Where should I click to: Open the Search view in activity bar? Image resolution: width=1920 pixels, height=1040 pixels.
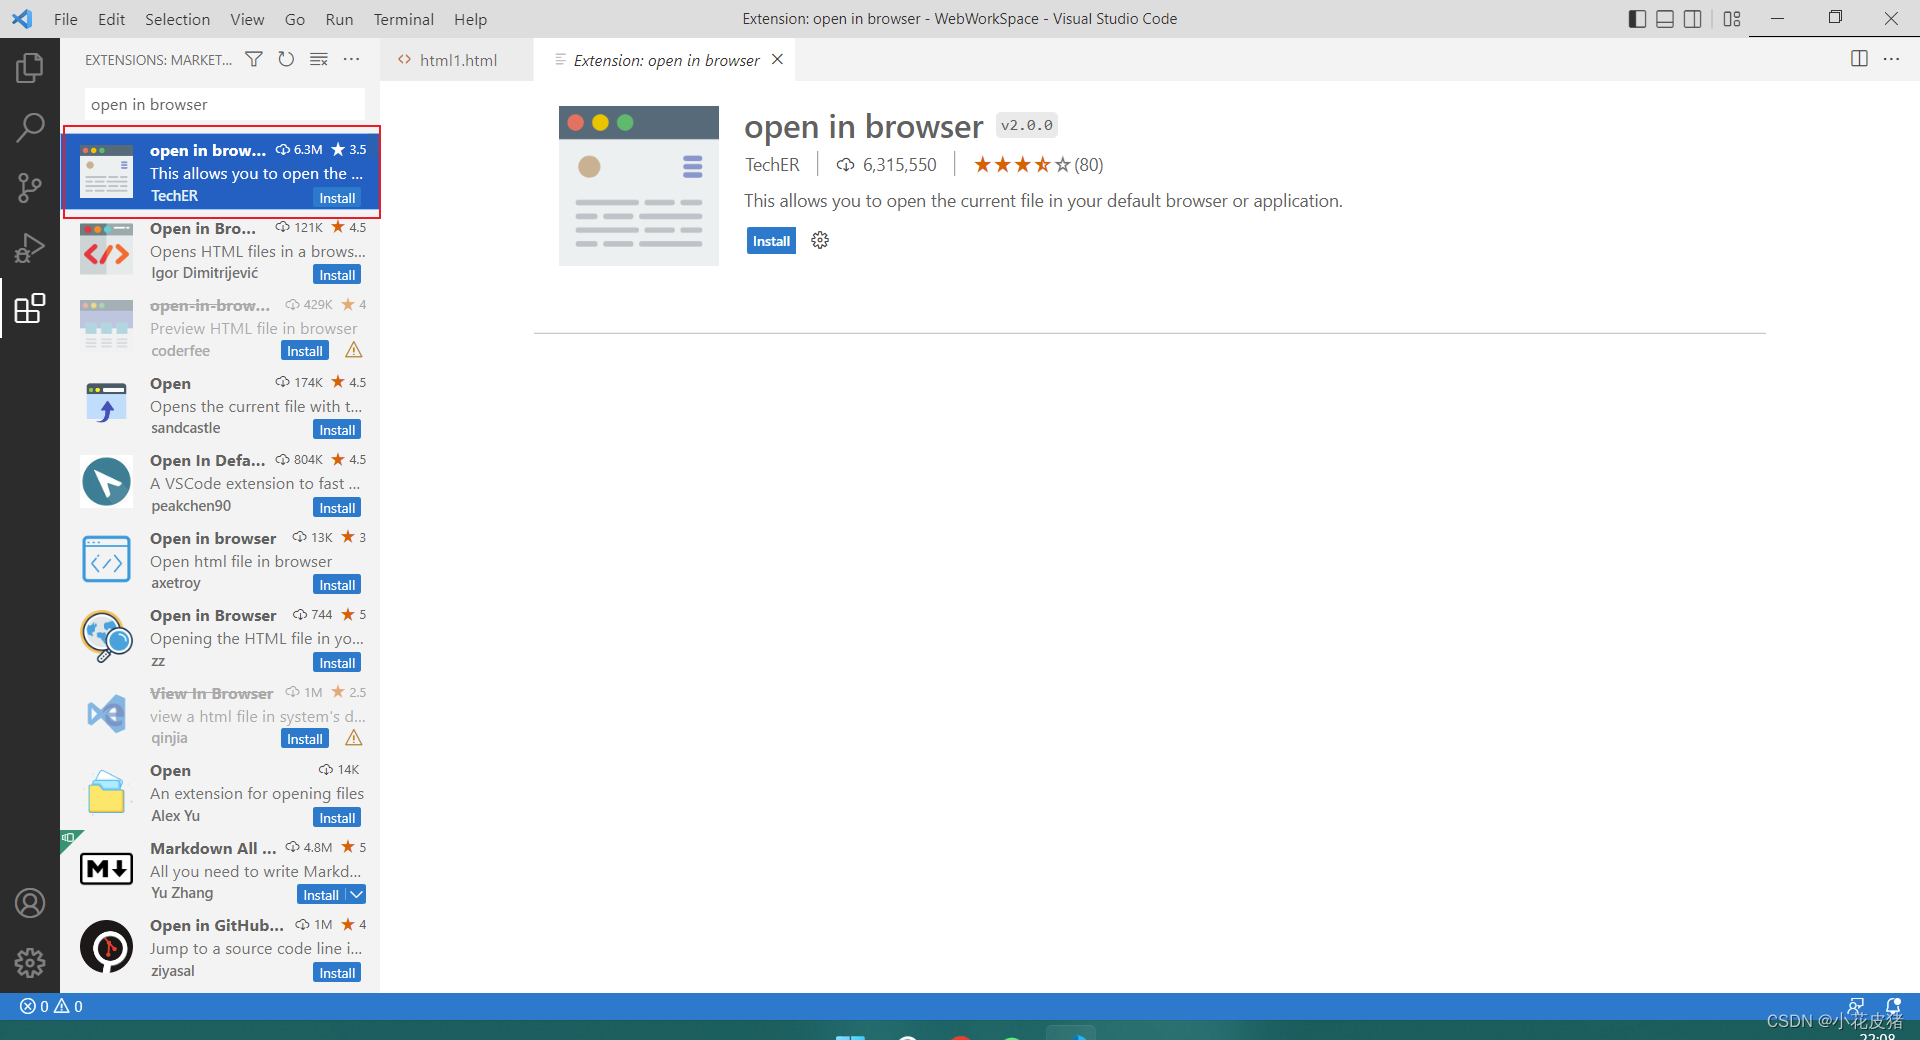click(x=30, y=128)
